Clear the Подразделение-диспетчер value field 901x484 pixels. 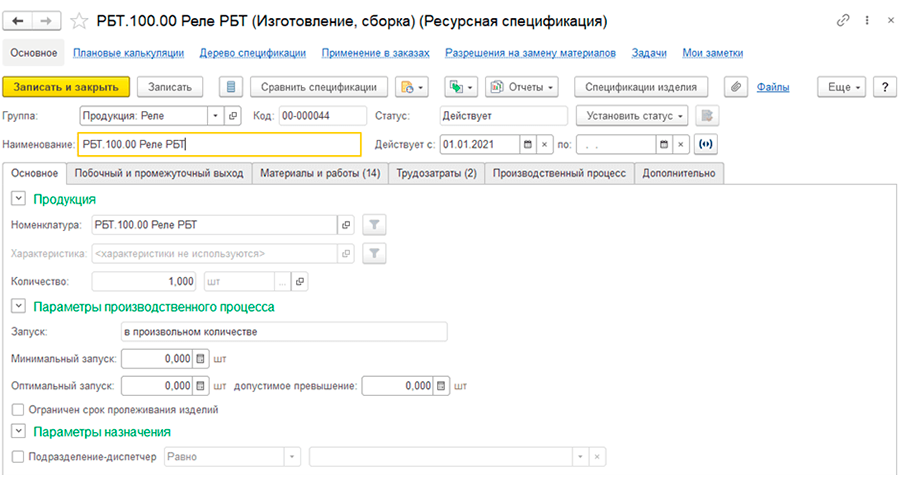(597, 457)
